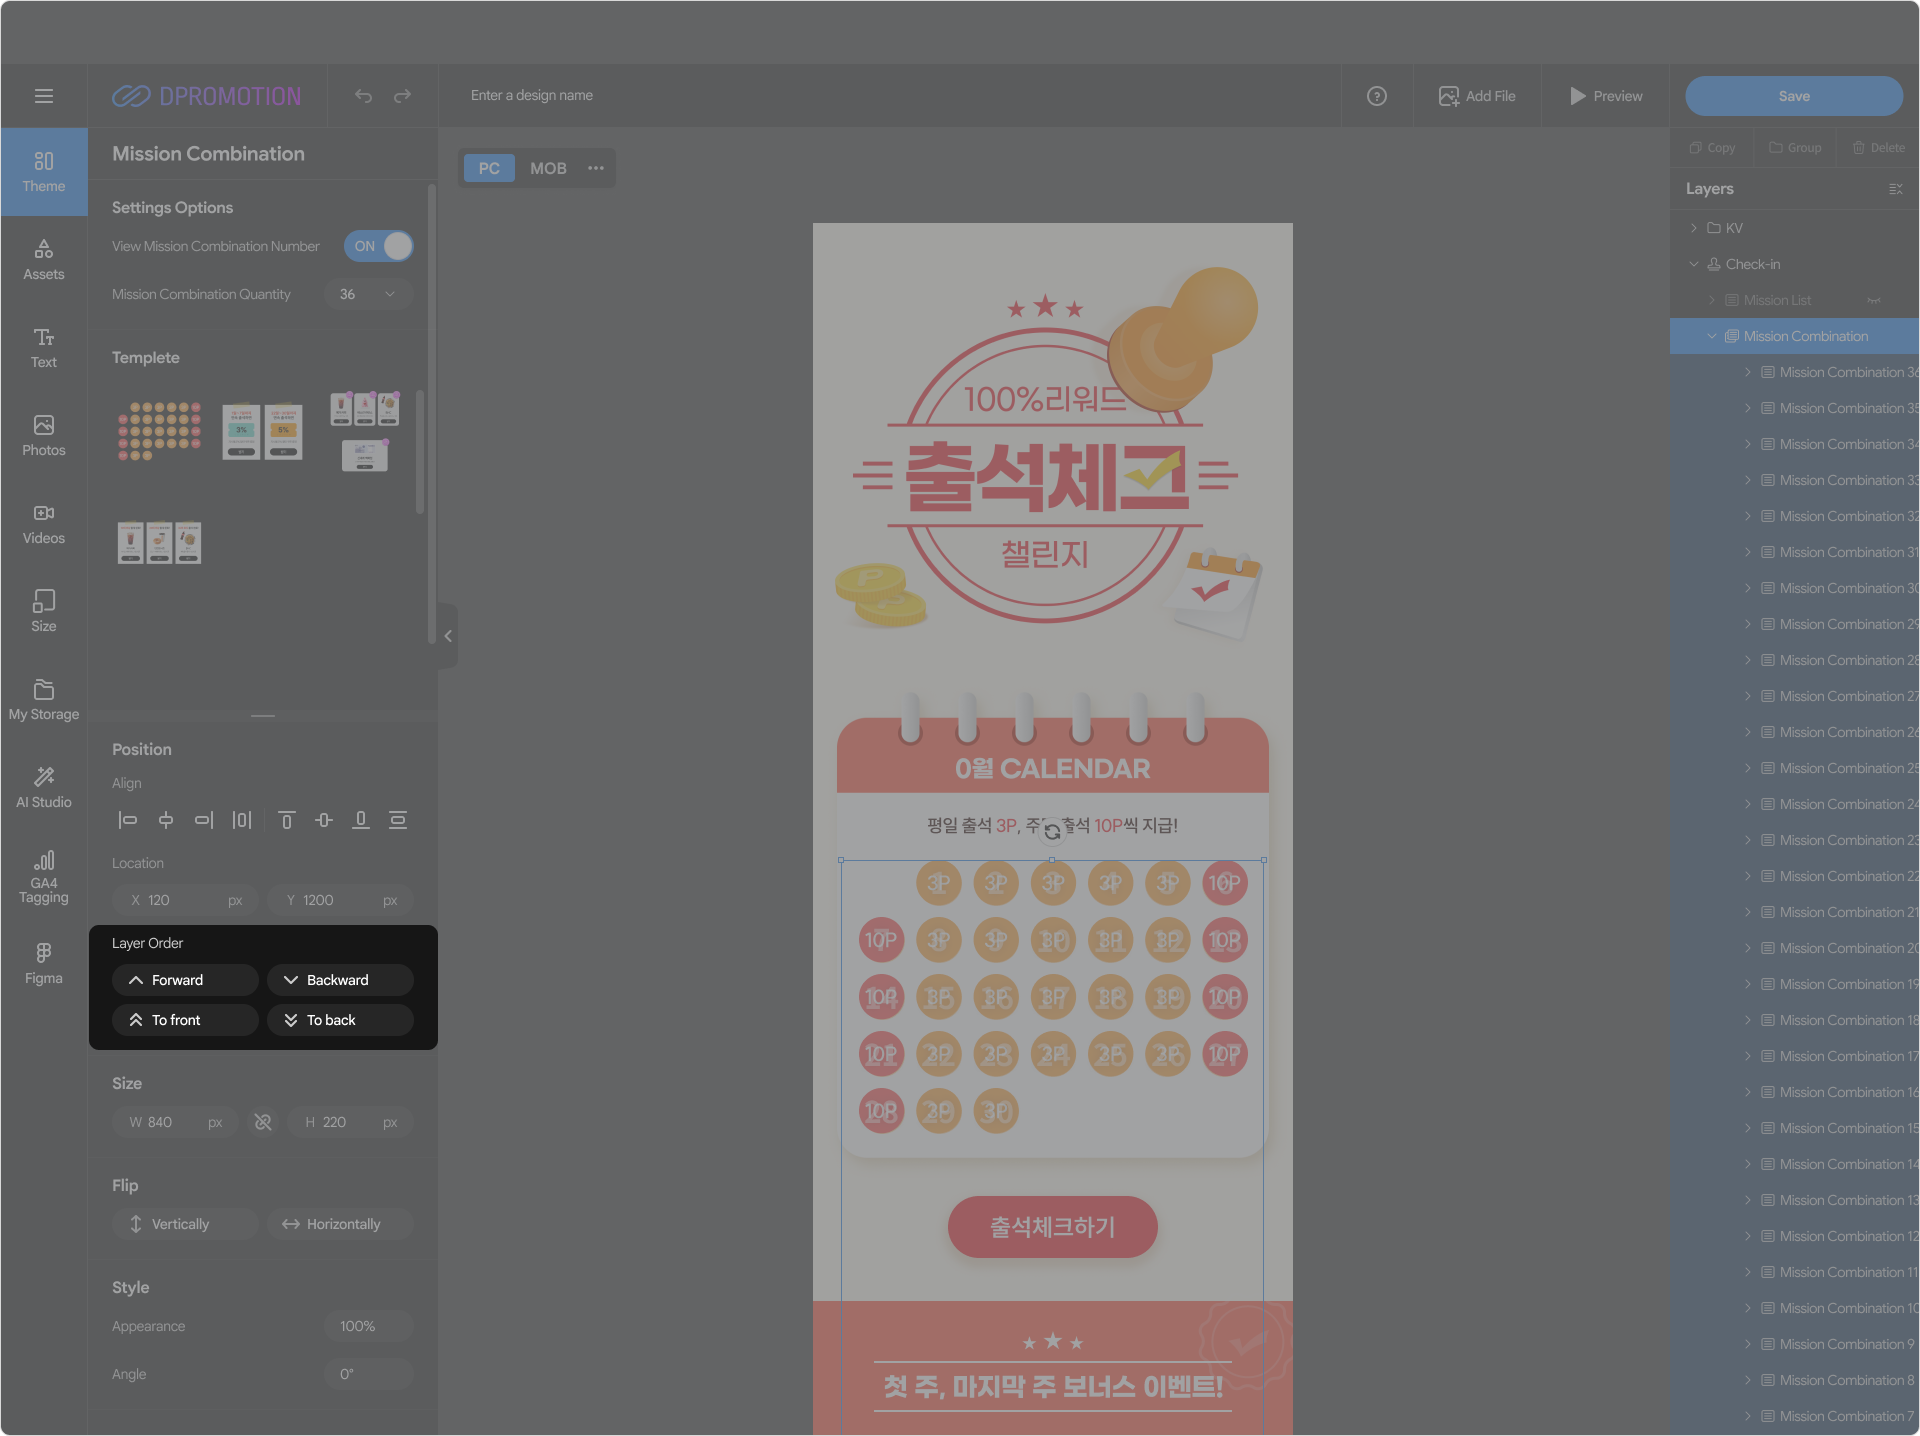The height and width of the screenshot is (1436, 1920).
Task: Click the redo arrow
Action: (403, 96)
